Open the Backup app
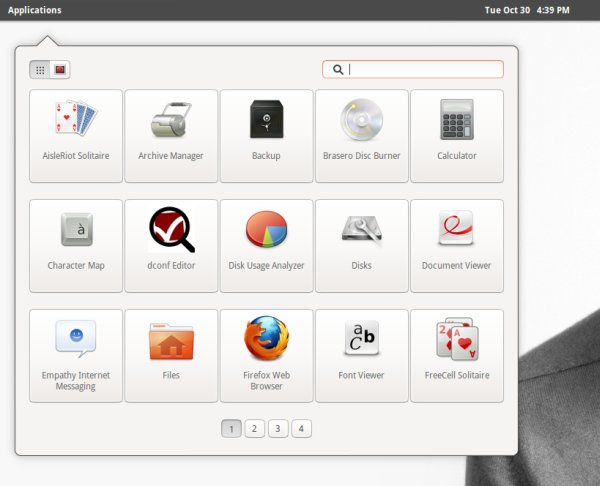 [x=266, y=136]
